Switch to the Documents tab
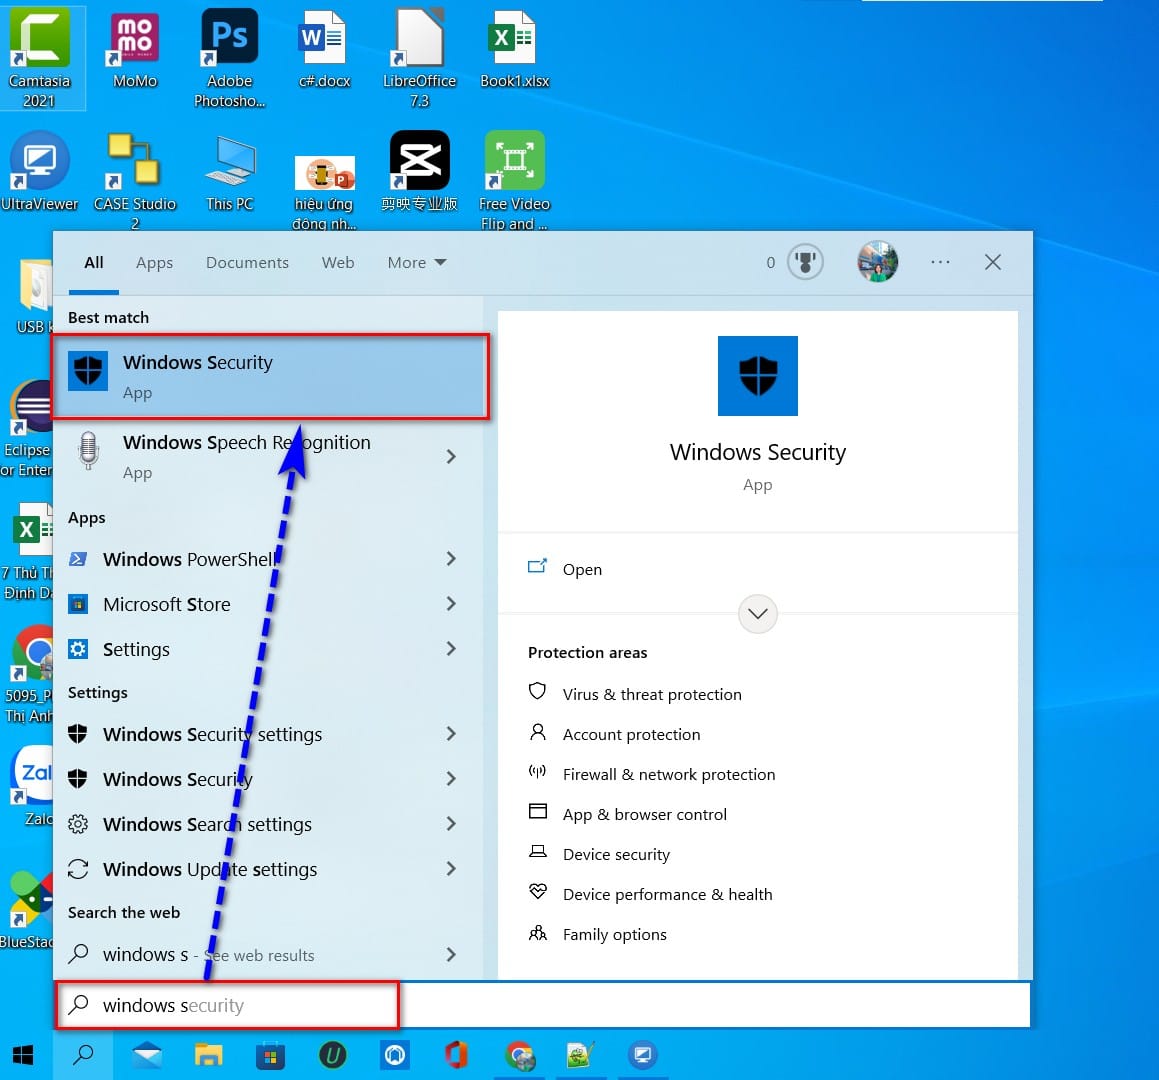This screenshot has height=1080, width=1159. (247, 262)
